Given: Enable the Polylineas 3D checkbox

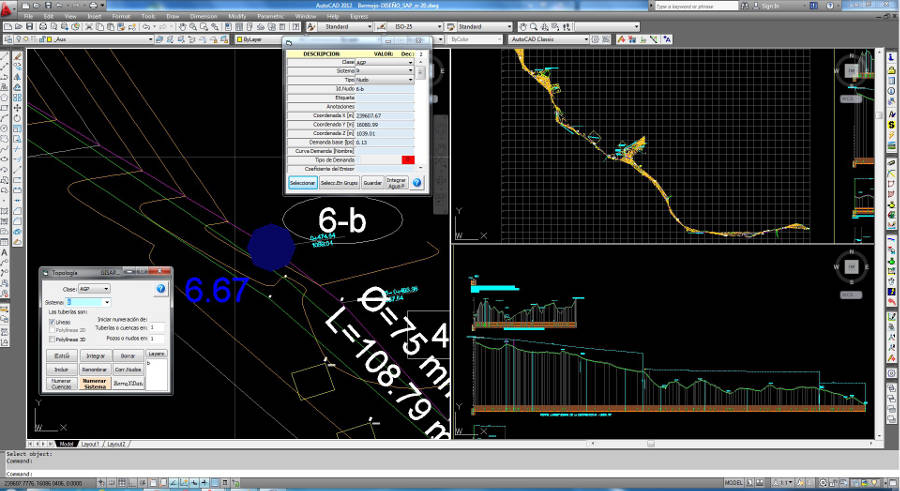Looking at the screenshot, I should point(52,340).
